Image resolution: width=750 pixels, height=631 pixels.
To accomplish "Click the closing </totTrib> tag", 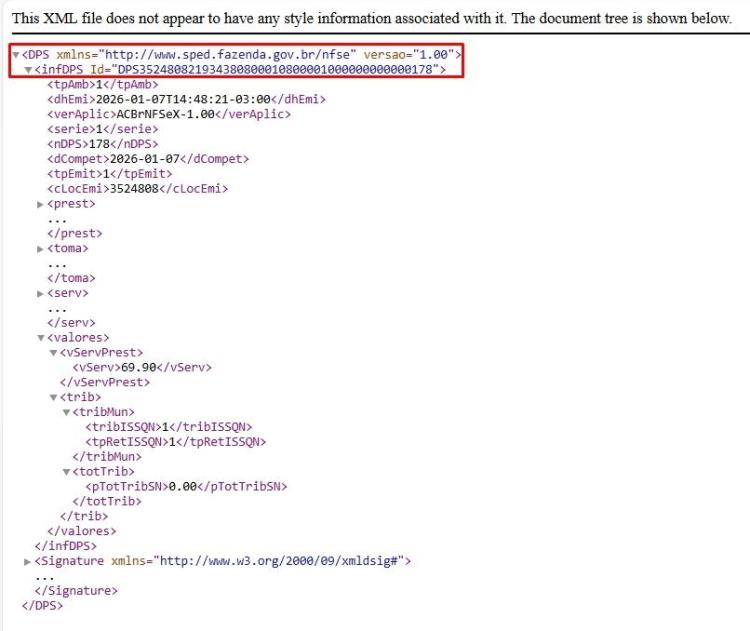I will (x=107, y=501).
